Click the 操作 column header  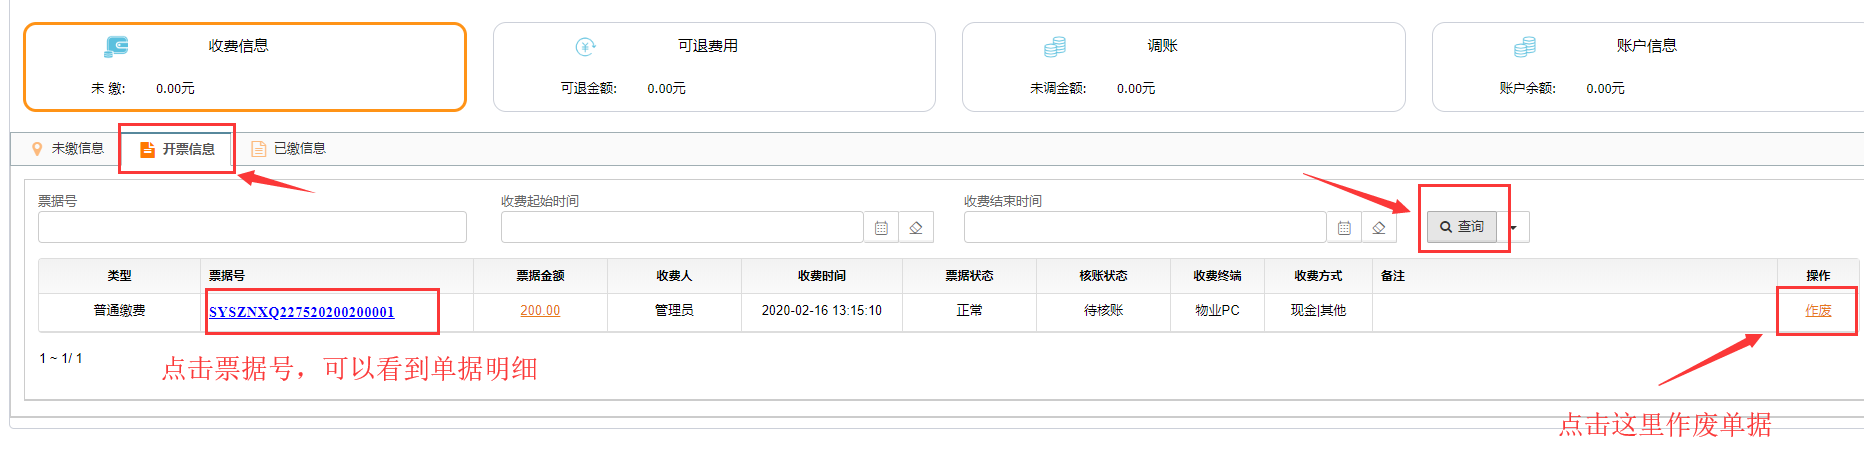click(1818, 276)
